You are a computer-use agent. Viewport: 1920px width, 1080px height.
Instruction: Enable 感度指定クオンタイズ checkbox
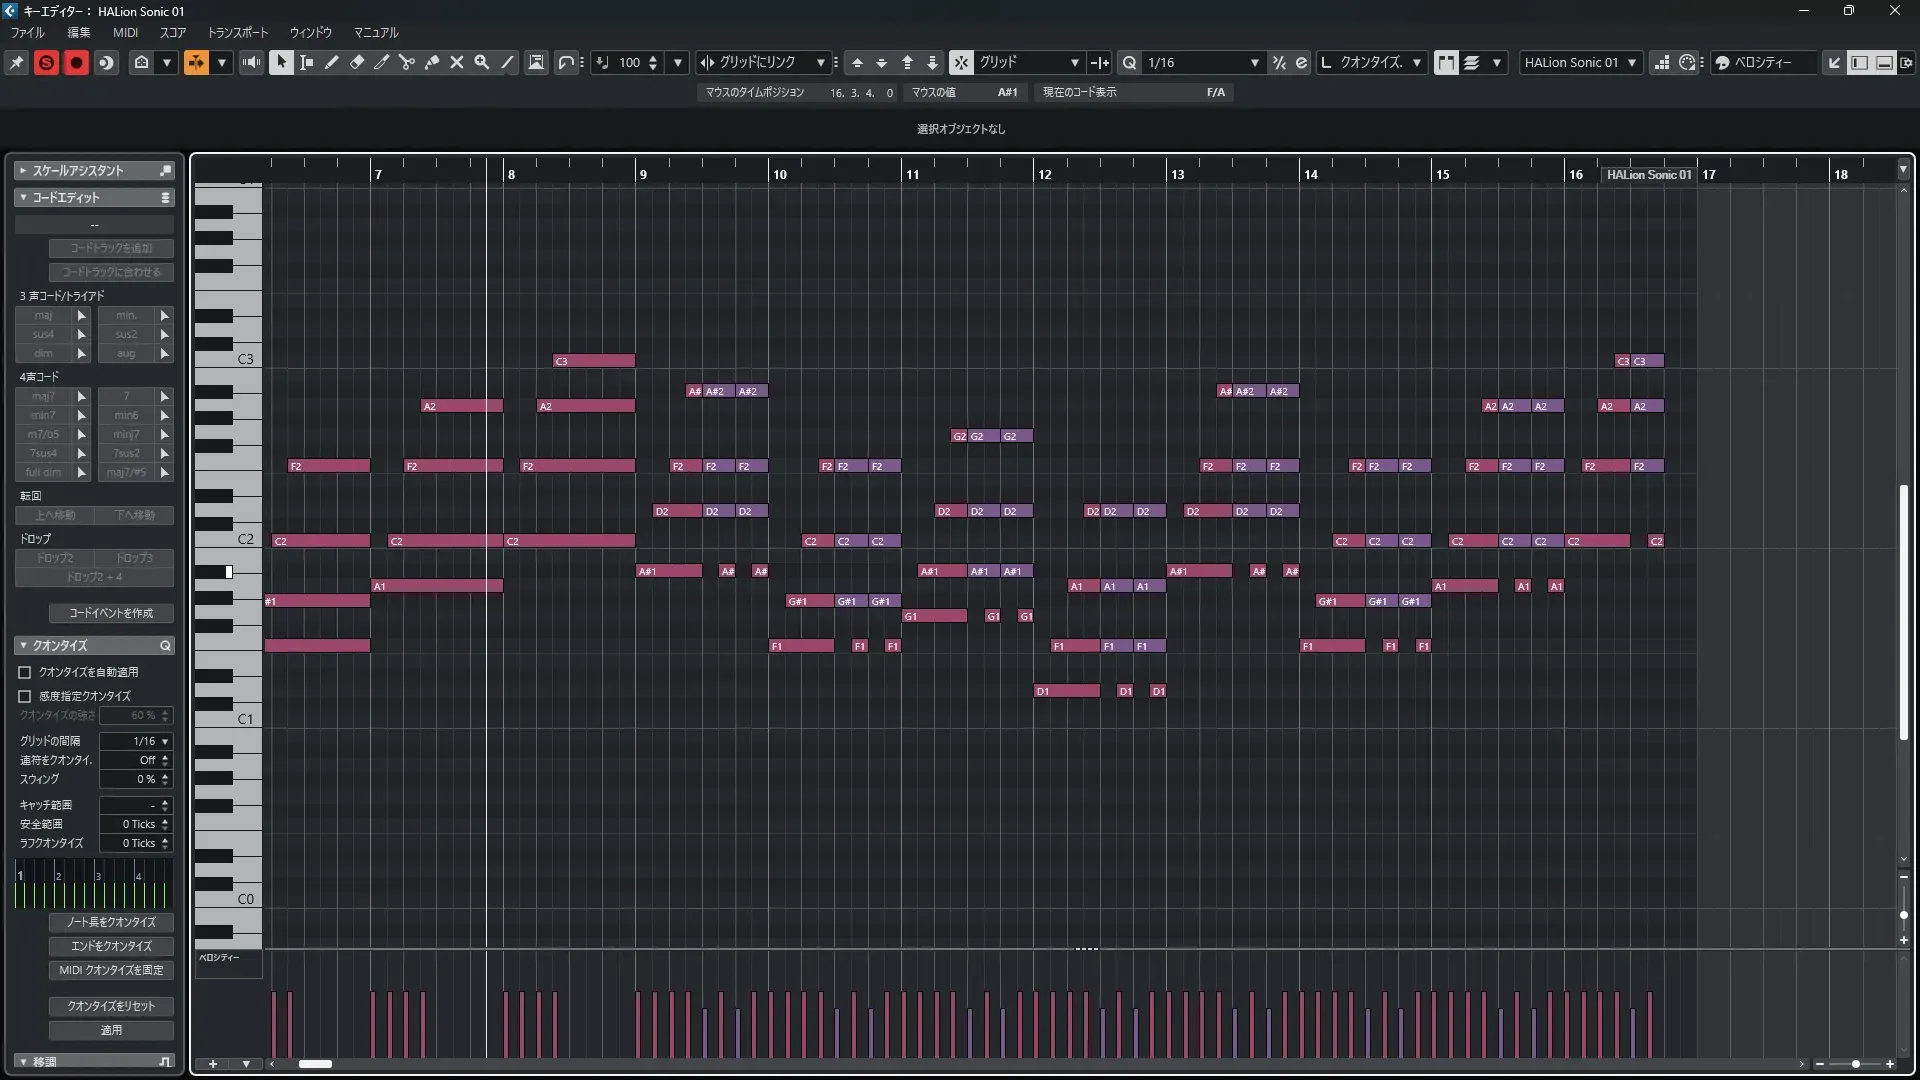25,696
